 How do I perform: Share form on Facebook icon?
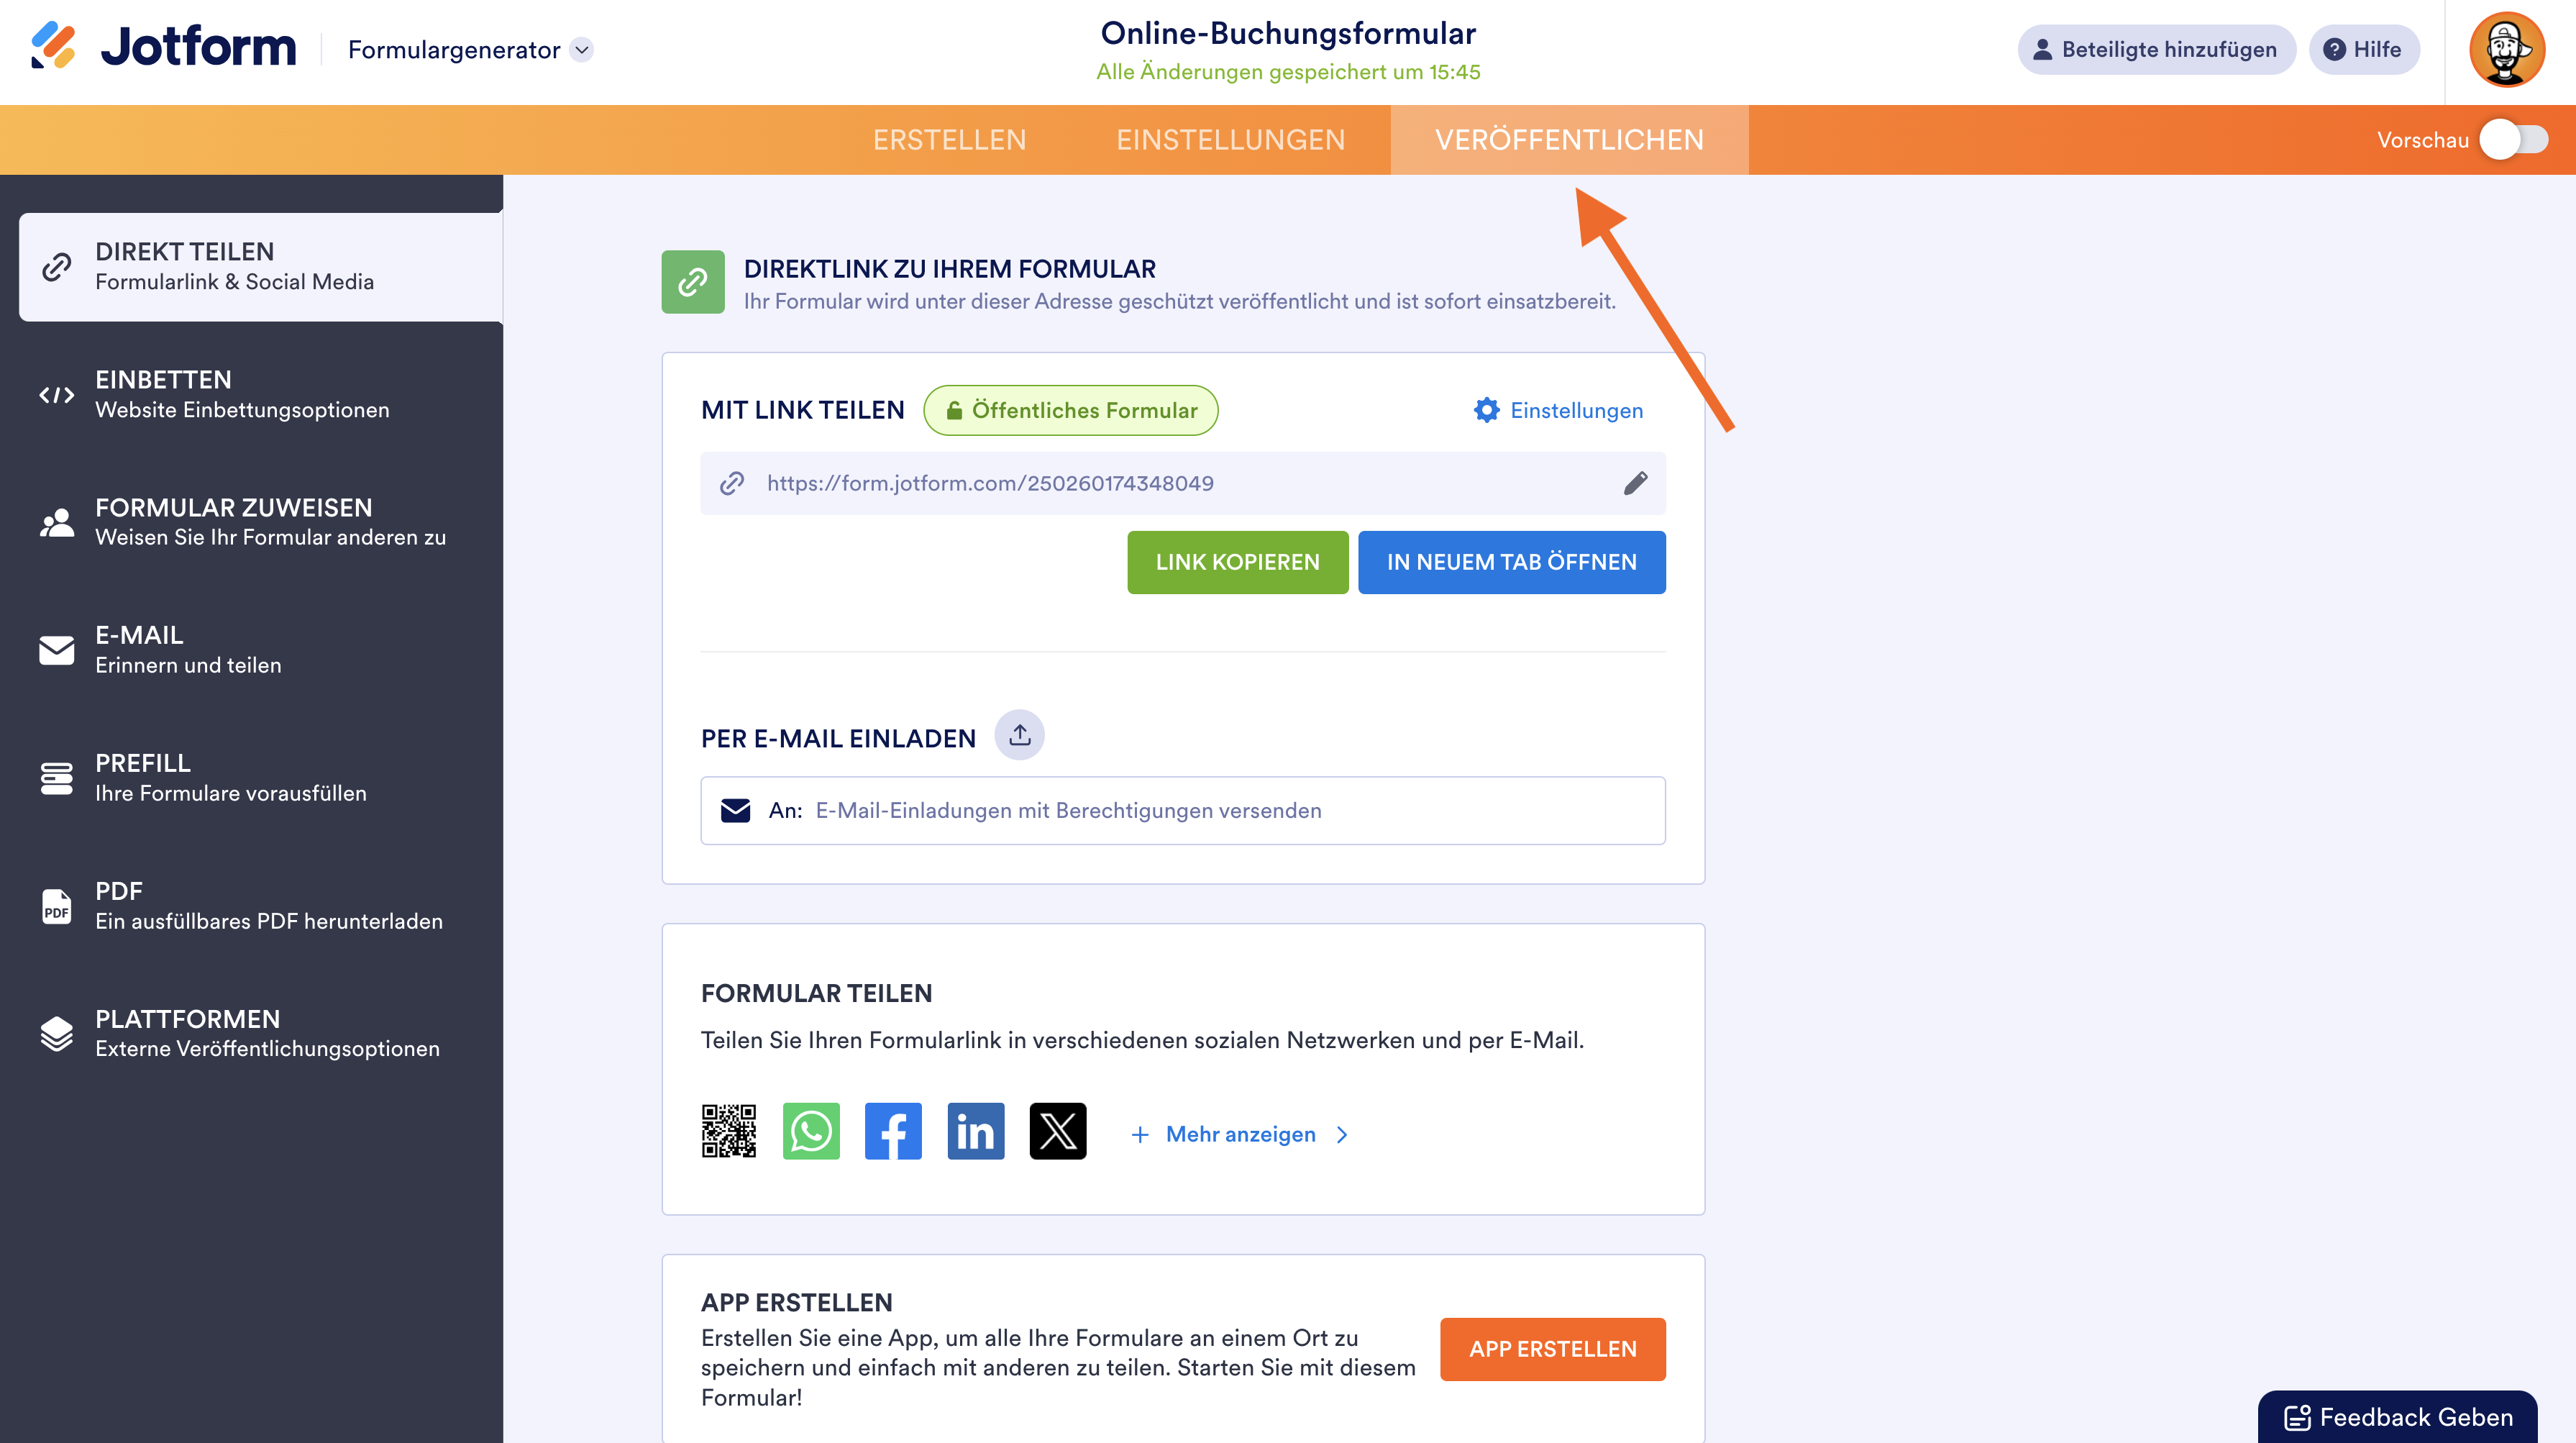pos(893,1131)
